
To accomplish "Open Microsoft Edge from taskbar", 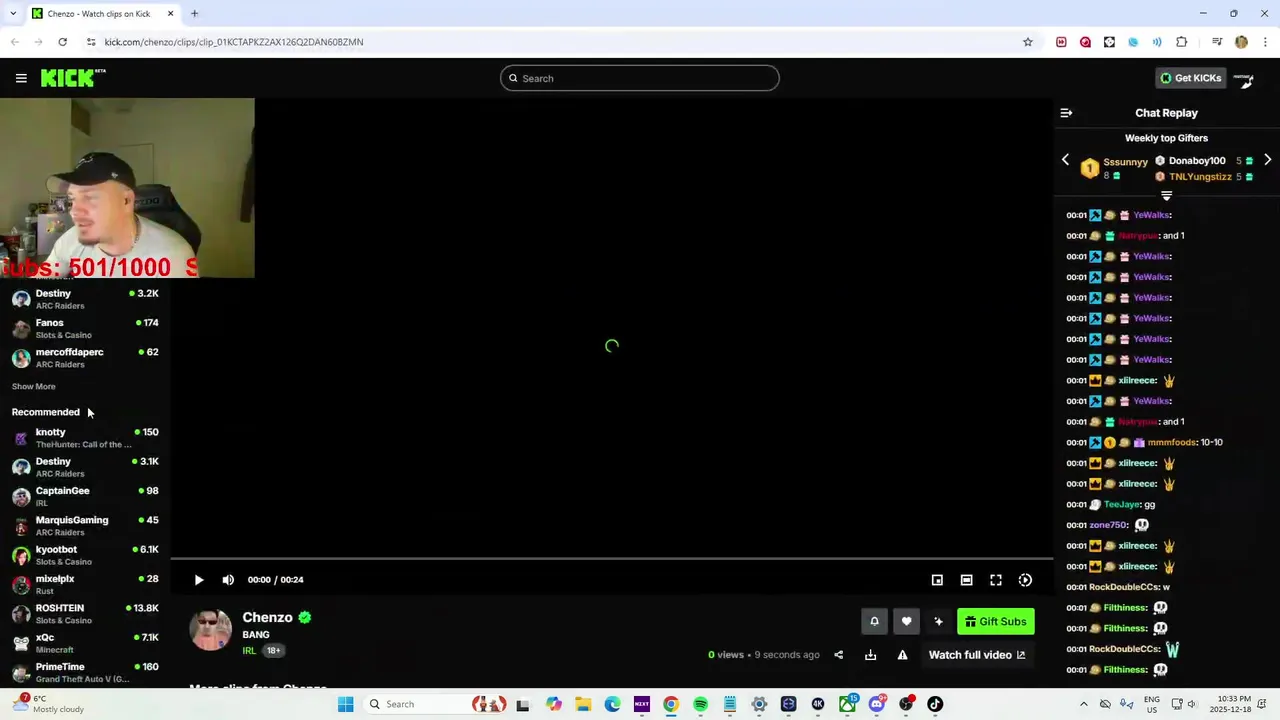I will click(x=612, y=704).
